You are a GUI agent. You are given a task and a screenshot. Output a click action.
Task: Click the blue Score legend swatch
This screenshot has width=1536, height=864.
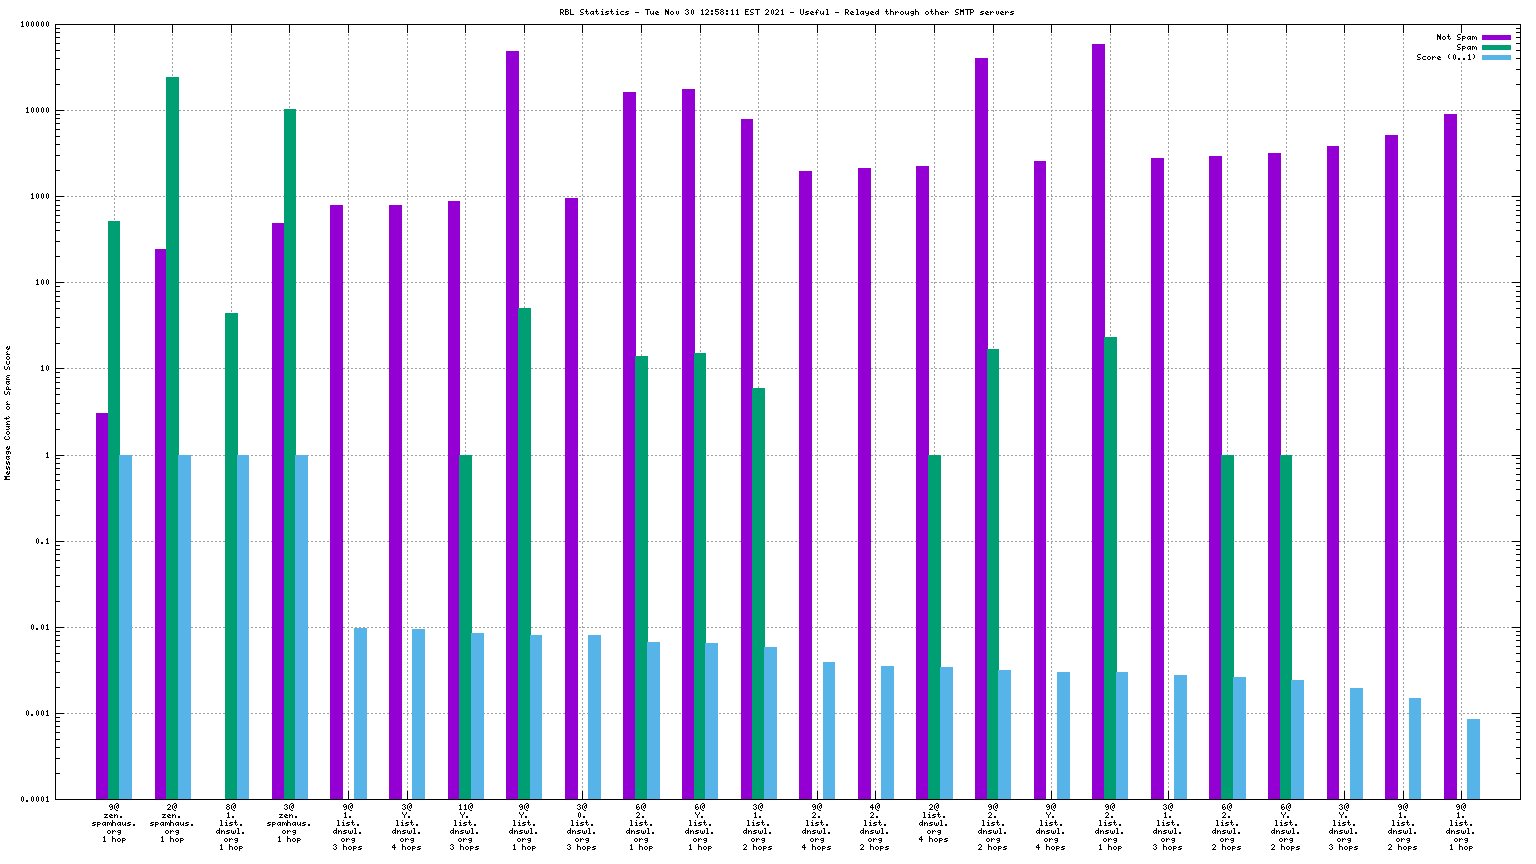tap(1496, 57)
